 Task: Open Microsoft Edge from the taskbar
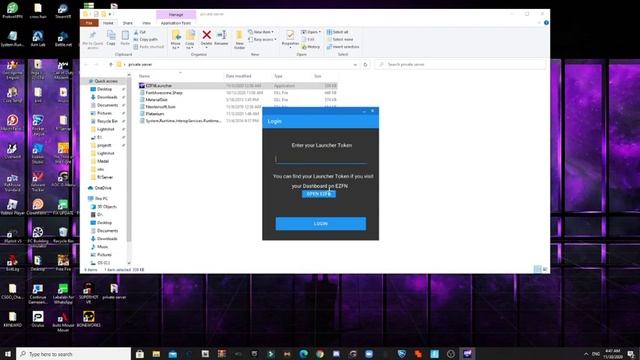click(303, 354)
